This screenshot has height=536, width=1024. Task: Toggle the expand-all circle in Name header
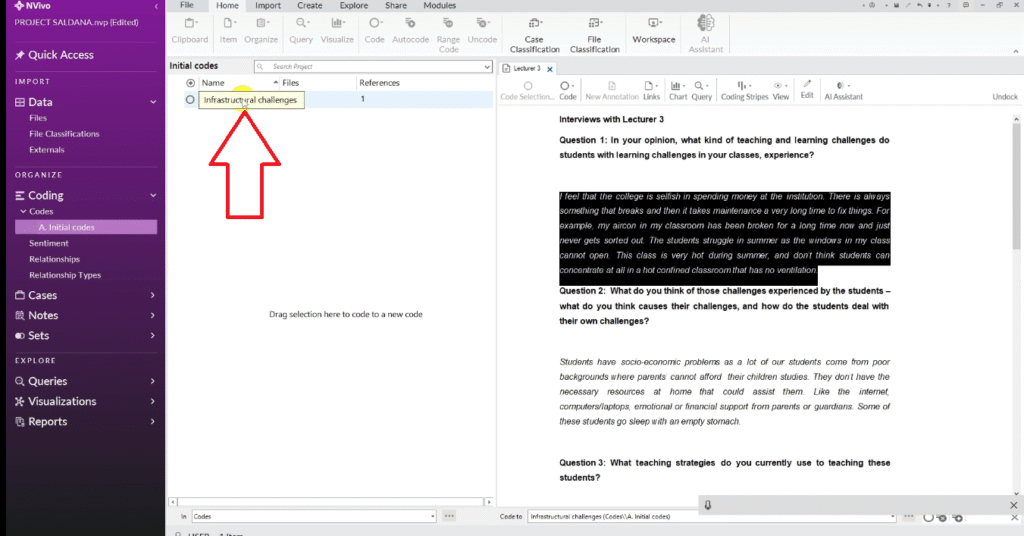(190, 83)
